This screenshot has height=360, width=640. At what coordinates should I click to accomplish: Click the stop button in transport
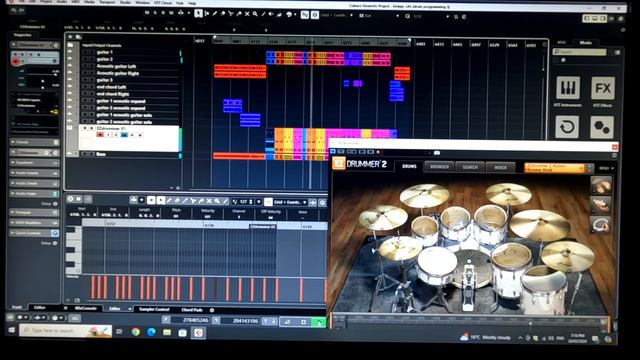(304, 322)
